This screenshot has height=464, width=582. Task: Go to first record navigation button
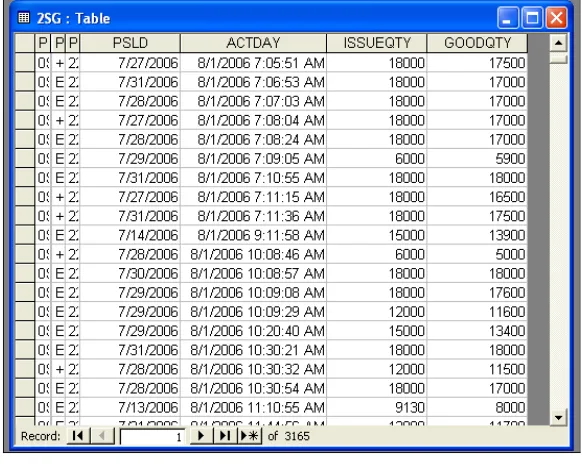coord(78,435)
